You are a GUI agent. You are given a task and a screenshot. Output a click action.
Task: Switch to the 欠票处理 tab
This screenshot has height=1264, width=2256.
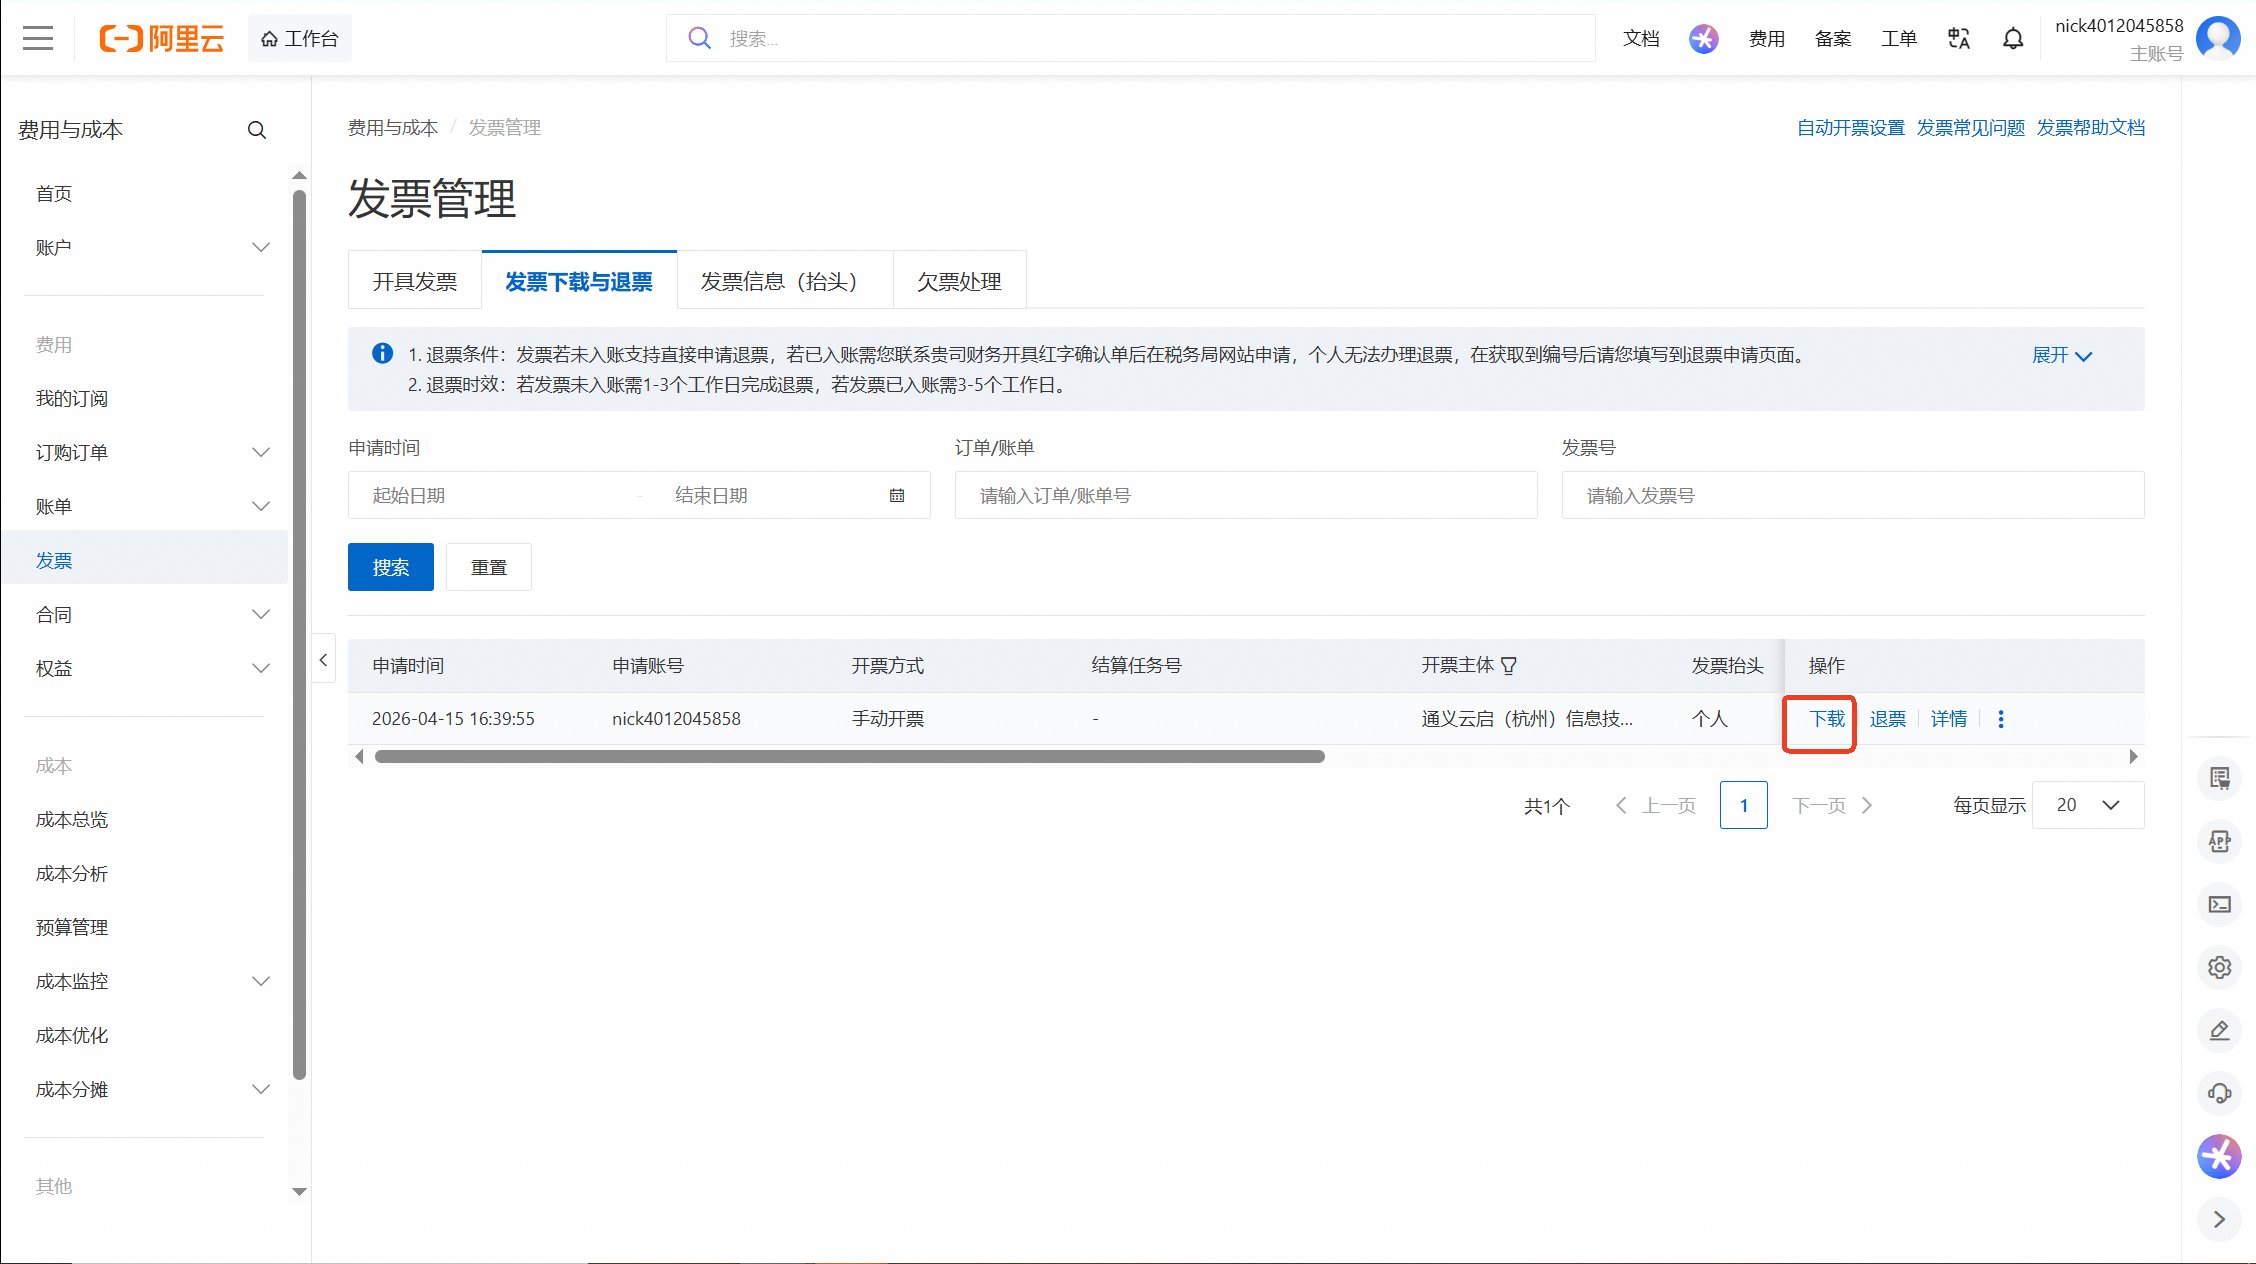(x=960, y=281)
